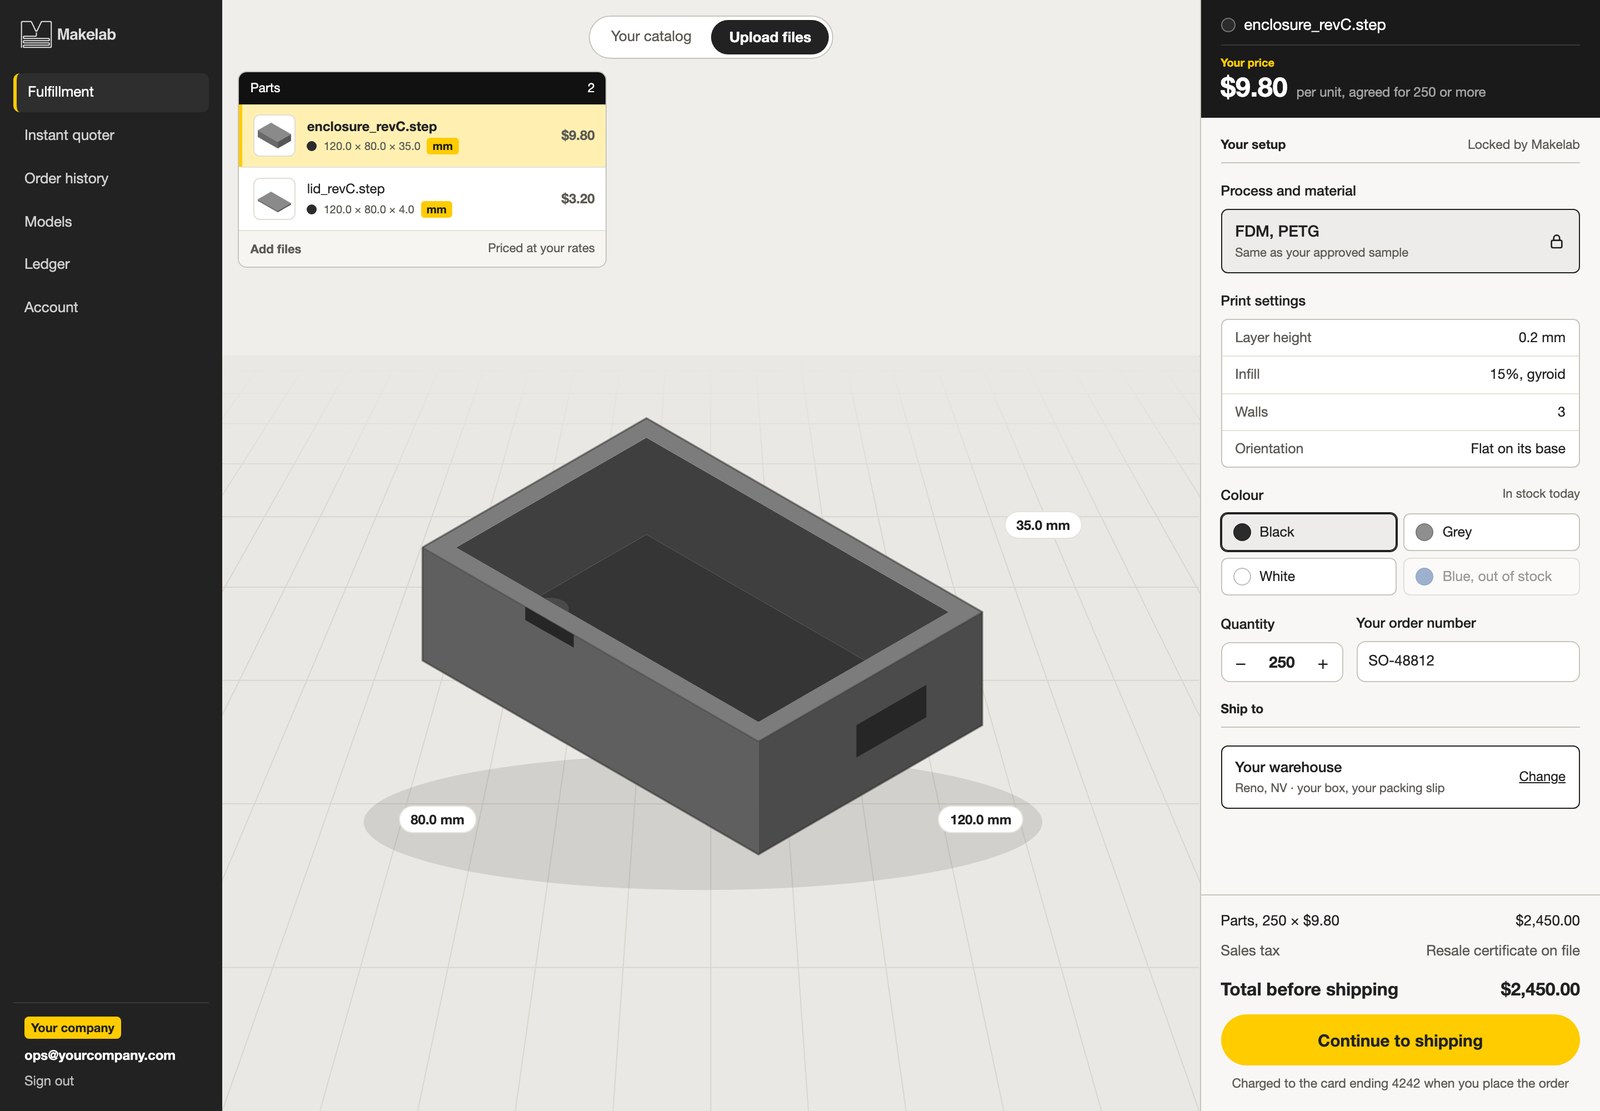Click the Change link for warehouse
The image size is (1600, 1111).
point(1541,777)
